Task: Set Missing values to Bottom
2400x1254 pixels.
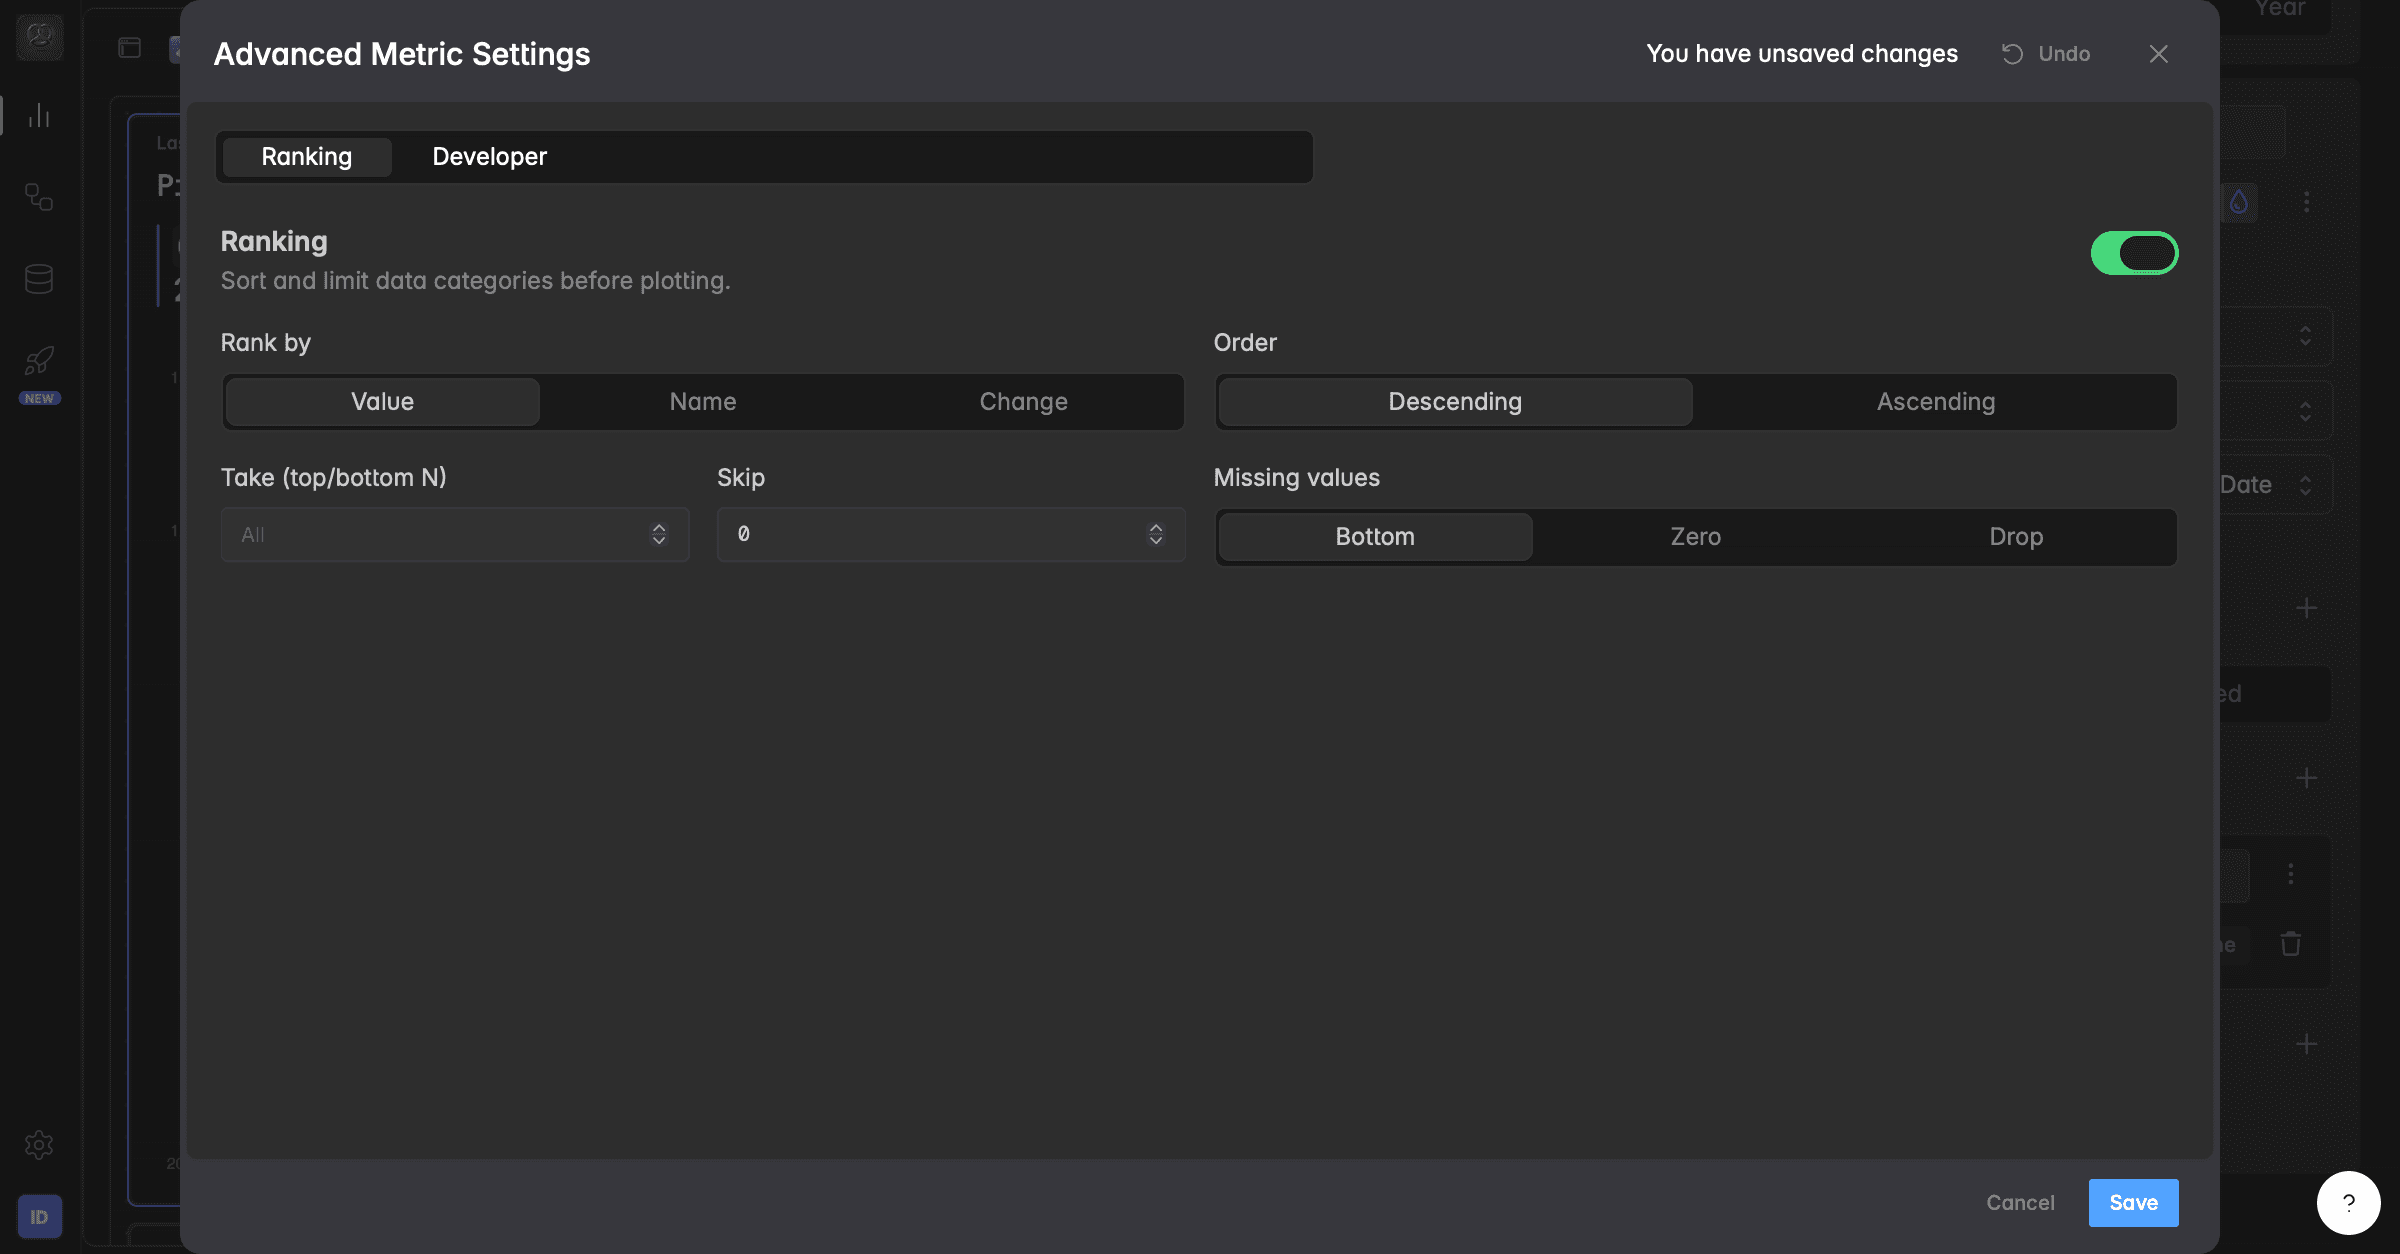Action: pyautogui.click(x=1375, y=537)
